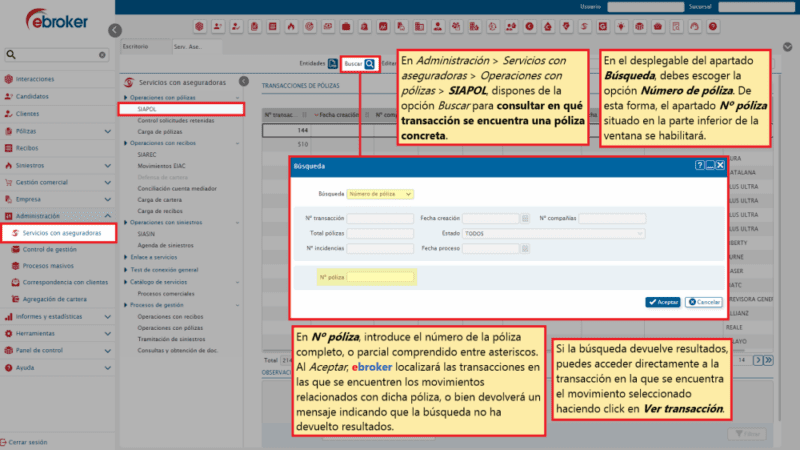
Task: Select SIAREC in the services tree
Action: pyautogui.click(x=147, y=155)
